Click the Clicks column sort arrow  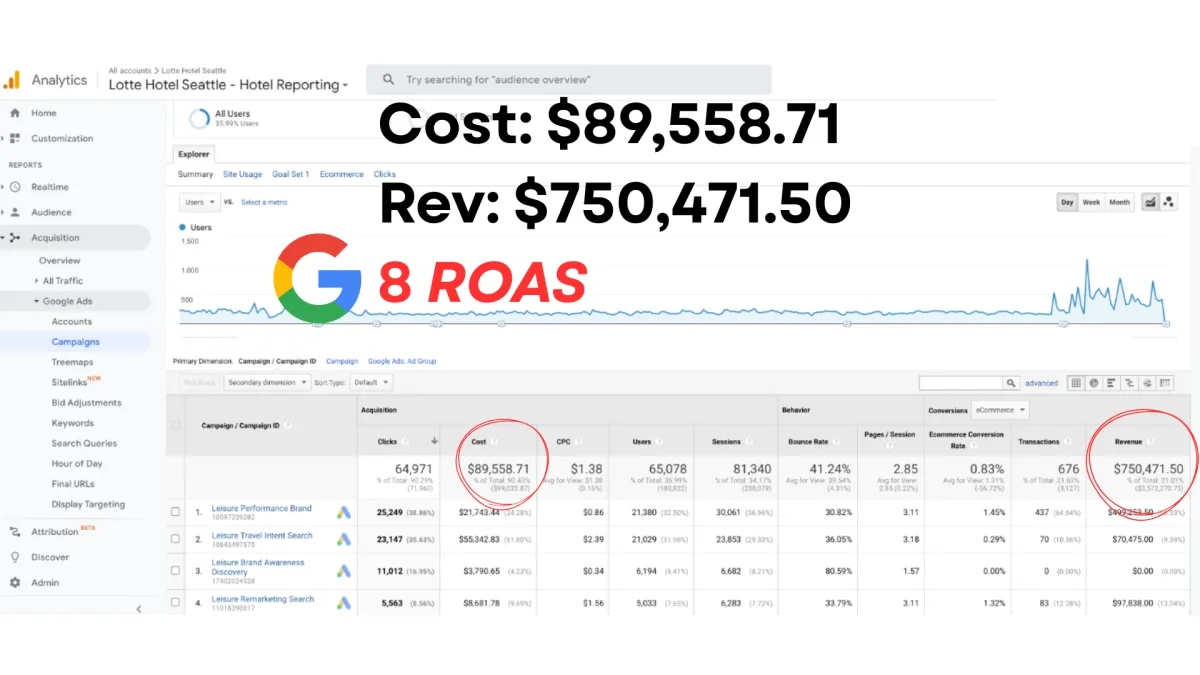(x=434, y=441)
